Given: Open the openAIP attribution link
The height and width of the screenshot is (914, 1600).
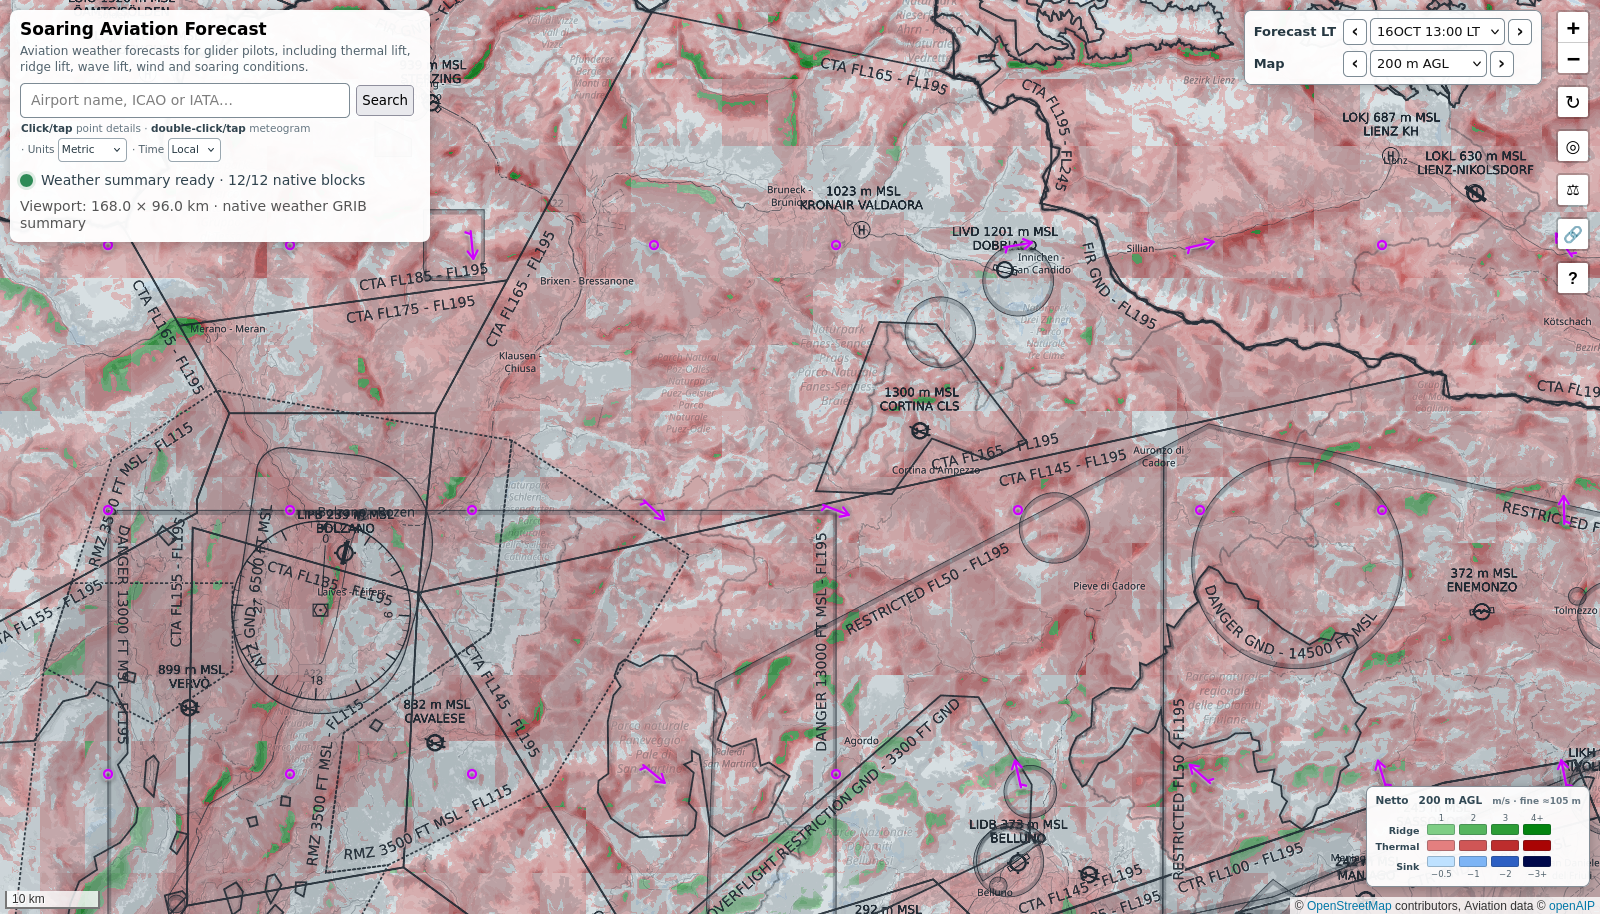Looking at the screenshot, I should point(1572,906).
